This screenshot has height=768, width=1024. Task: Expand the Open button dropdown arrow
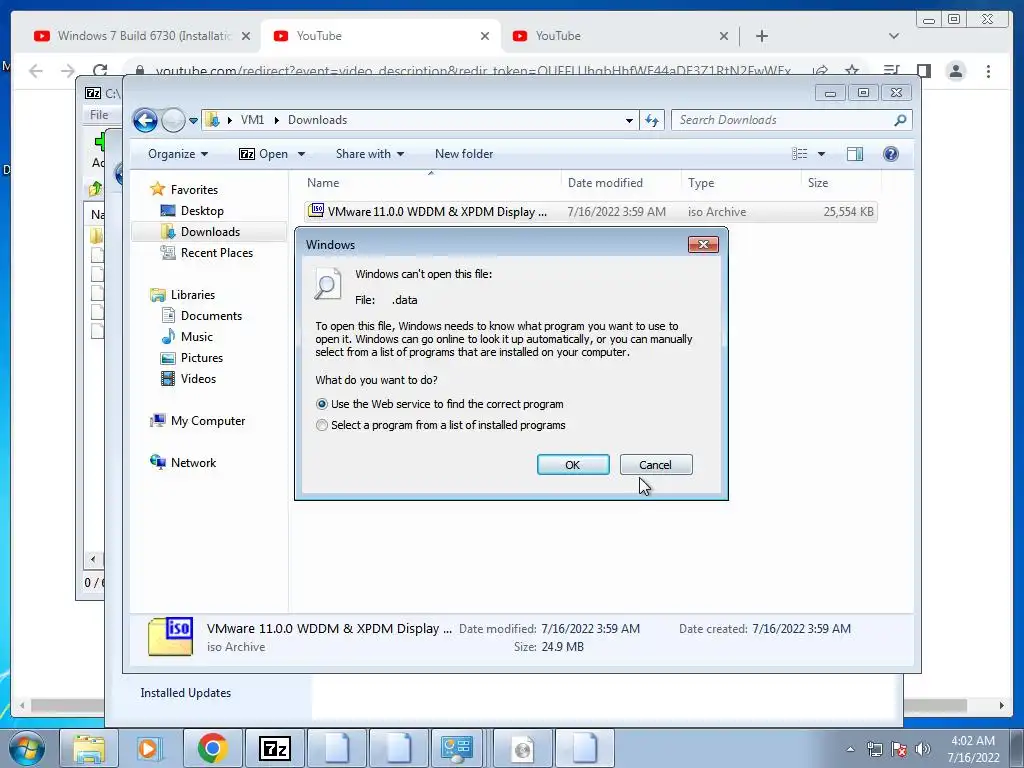302,154
